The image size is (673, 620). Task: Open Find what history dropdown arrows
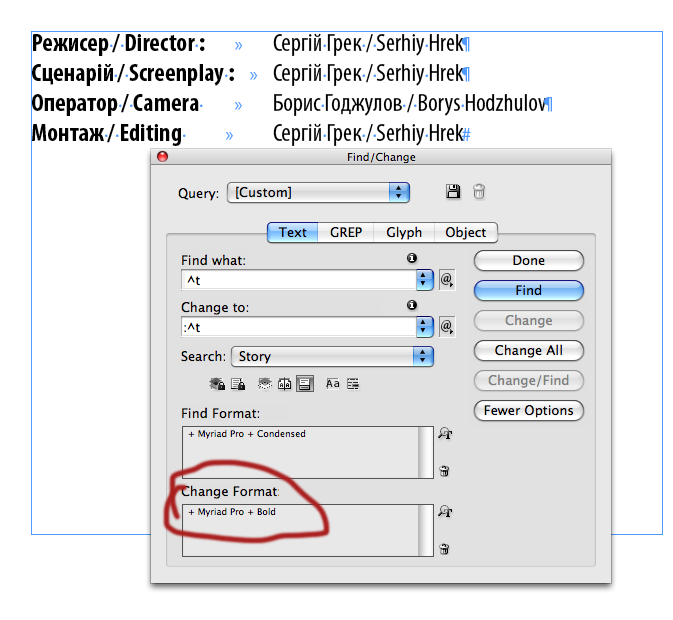pyautogui.click(x=424, y=280)
